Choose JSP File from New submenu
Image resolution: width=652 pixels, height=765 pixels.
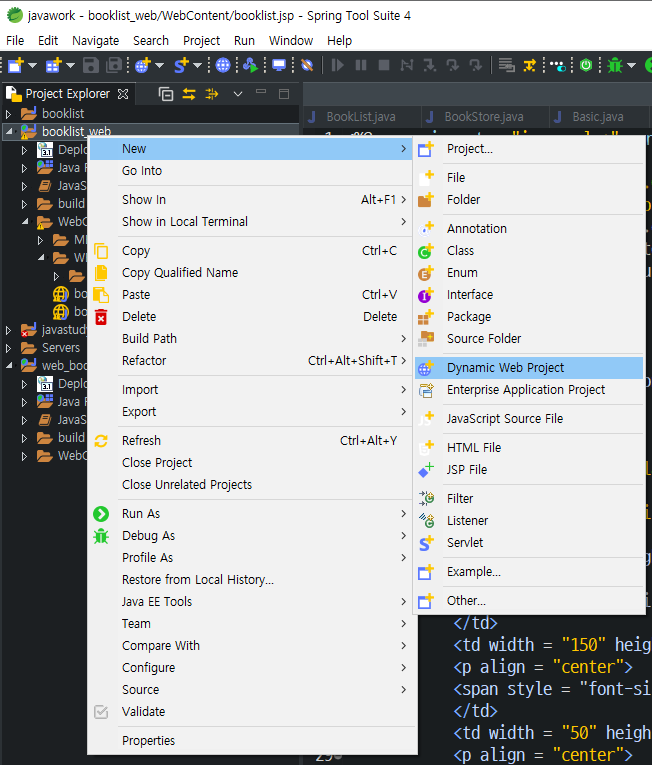pos(529,470)
